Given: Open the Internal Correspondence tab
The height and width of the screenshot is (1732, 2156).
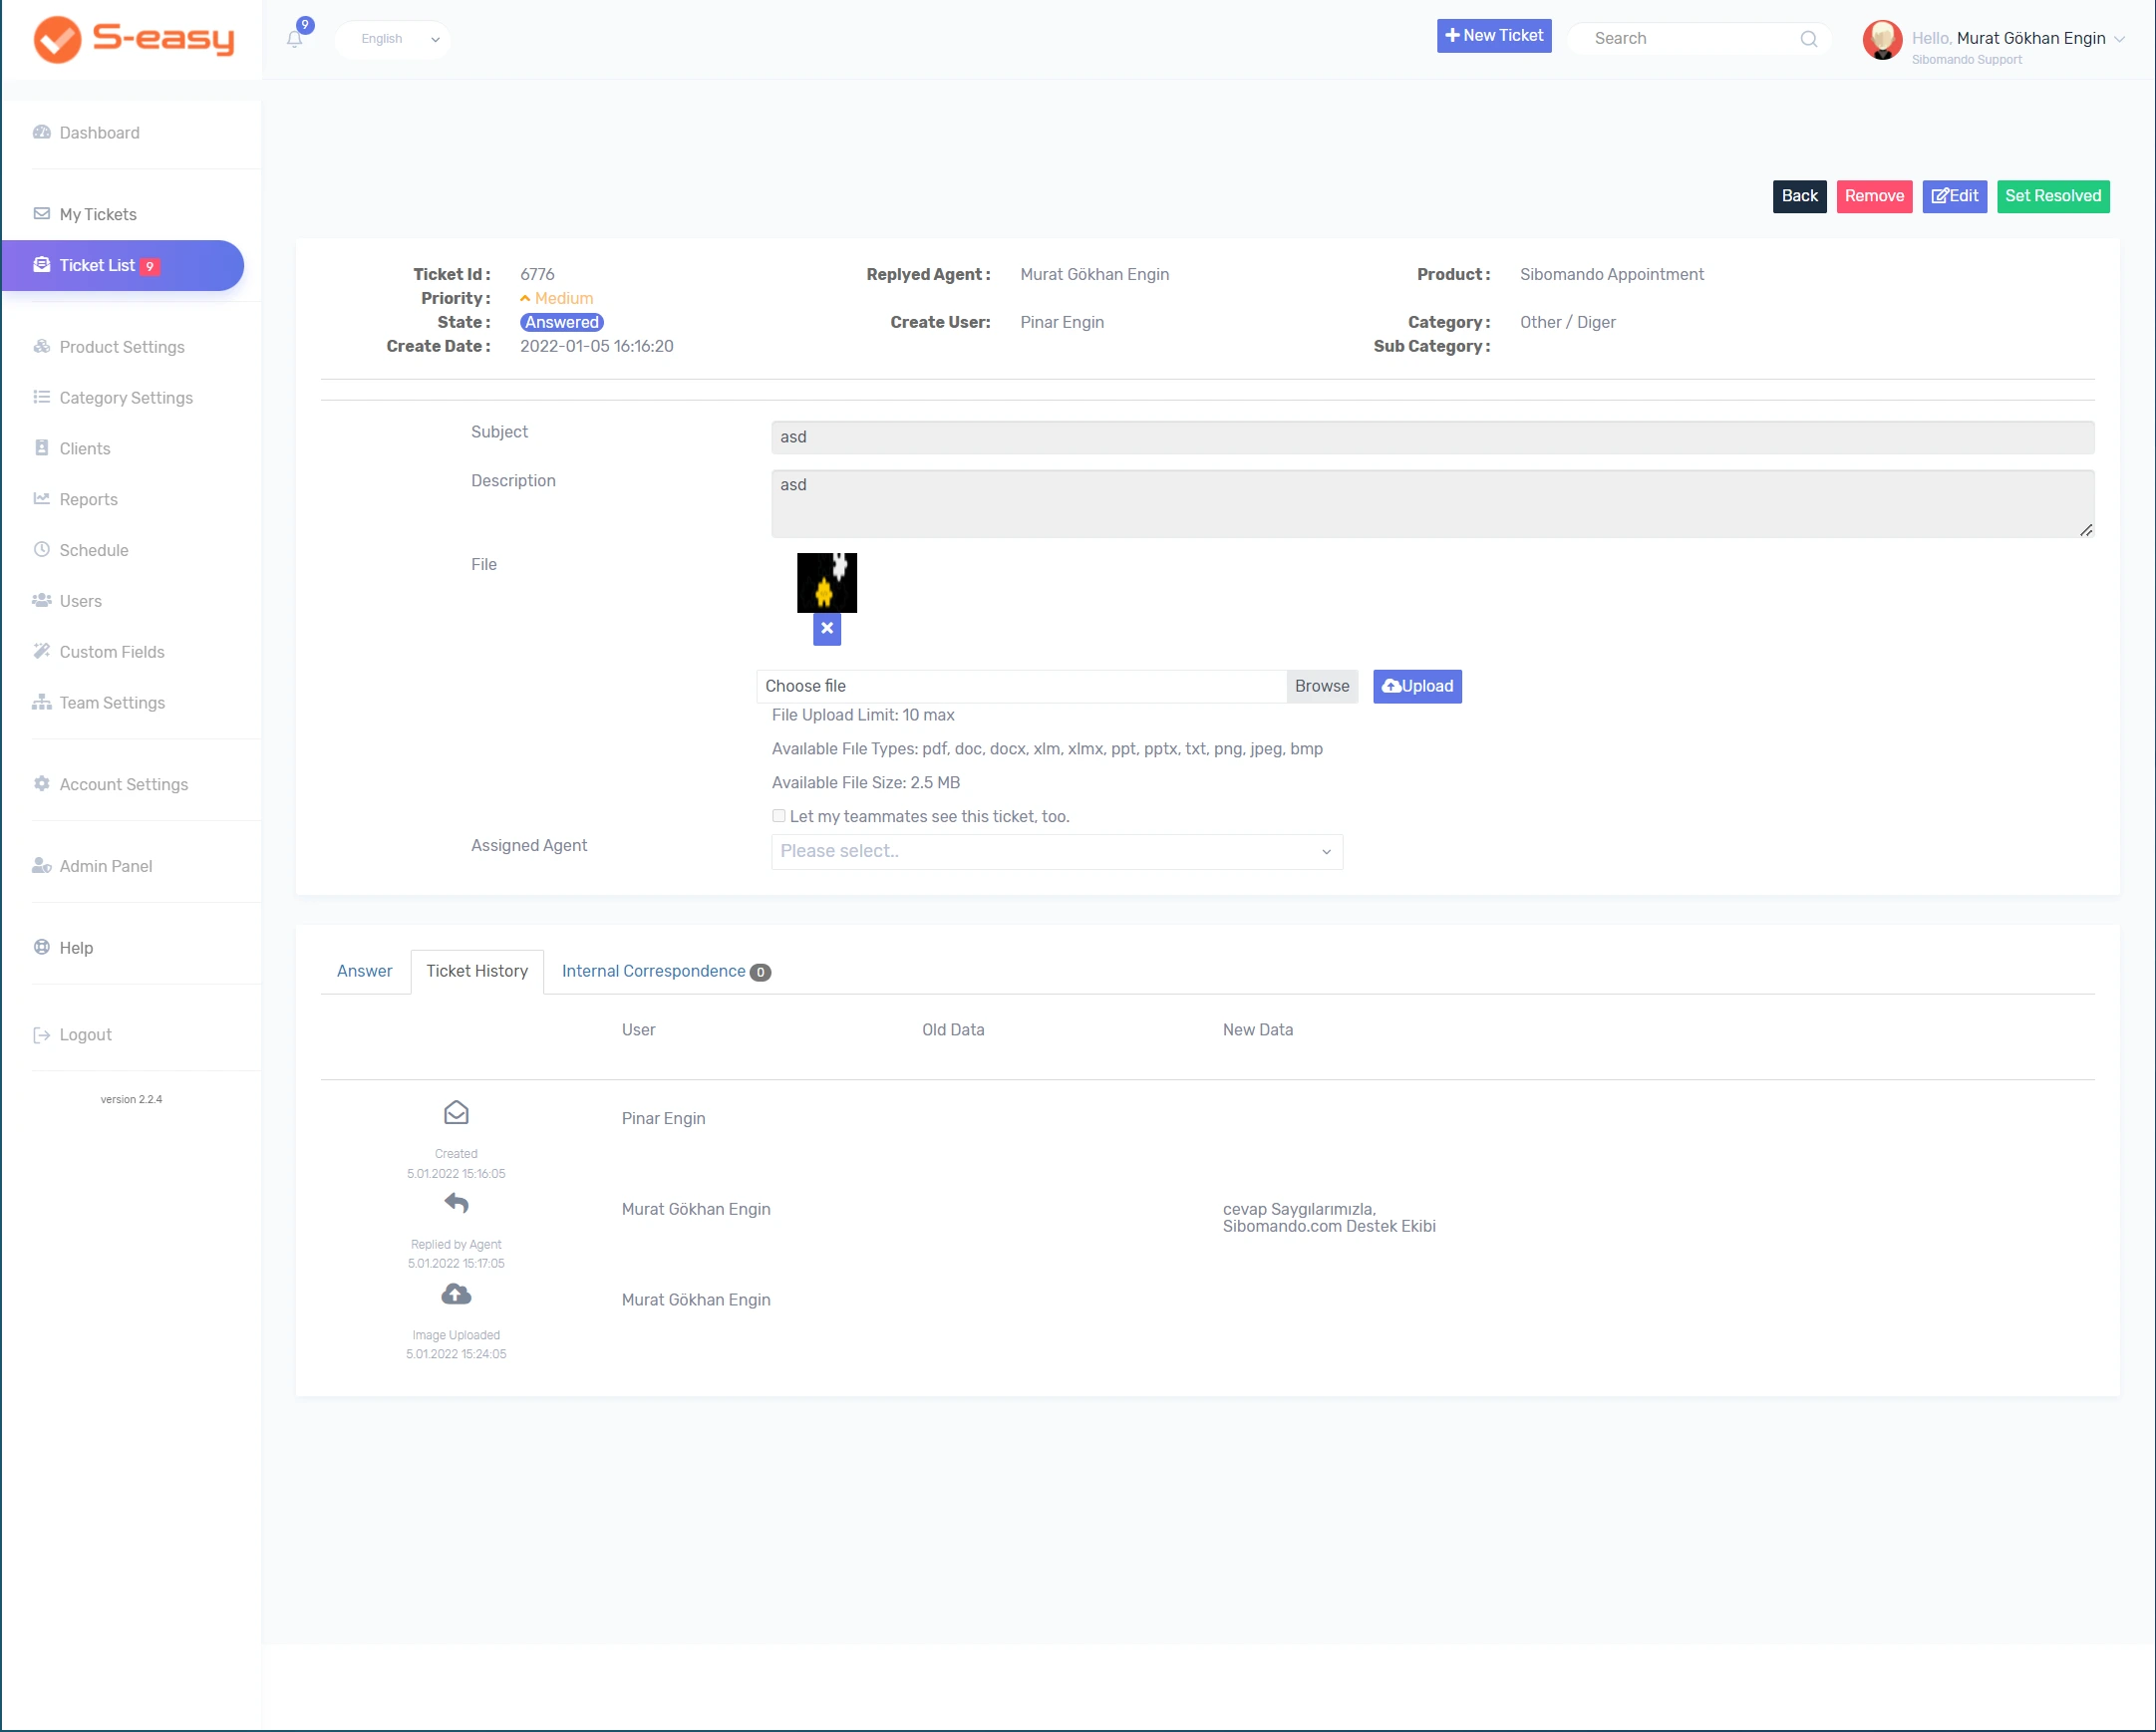Looking at the screenshot, I should point(666,971).
